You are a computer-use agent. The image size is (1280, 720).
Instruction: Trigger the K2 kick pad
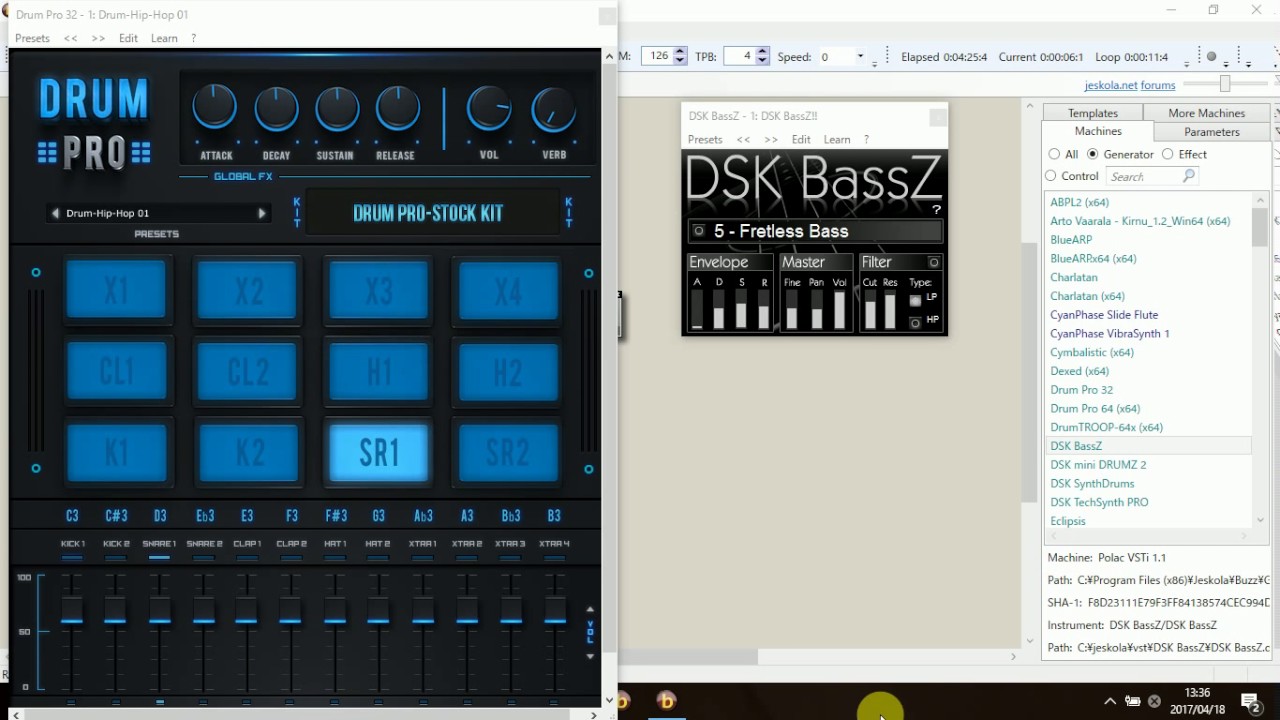[248, 453]
